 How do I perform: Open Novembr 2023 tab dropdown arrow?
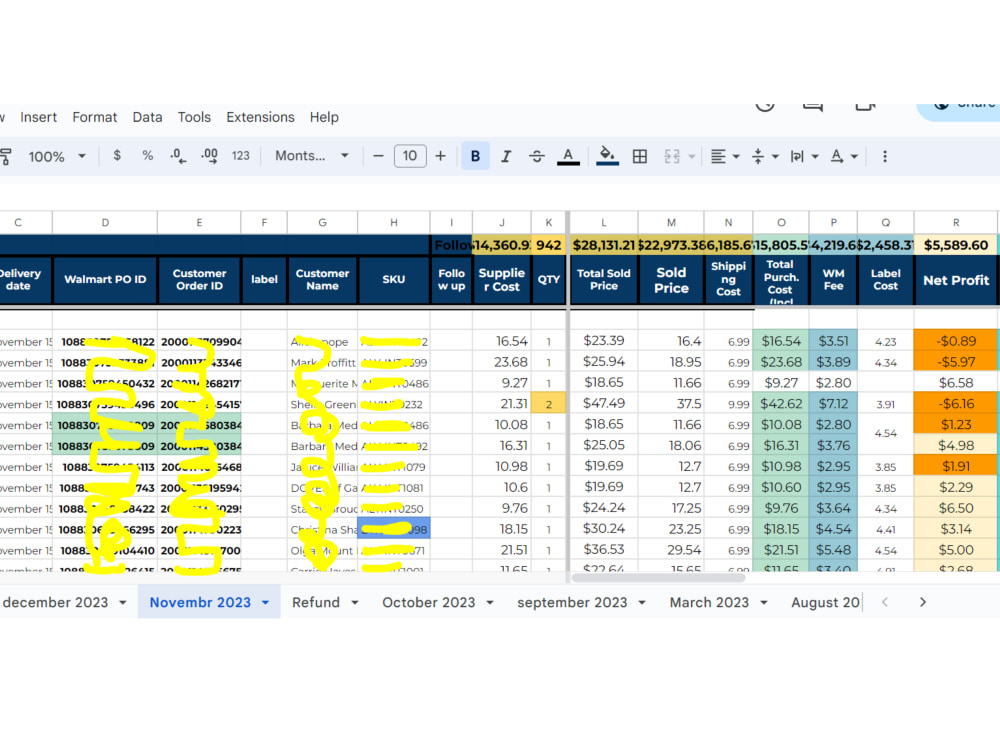pyautogui.click(x=265, y=603)
